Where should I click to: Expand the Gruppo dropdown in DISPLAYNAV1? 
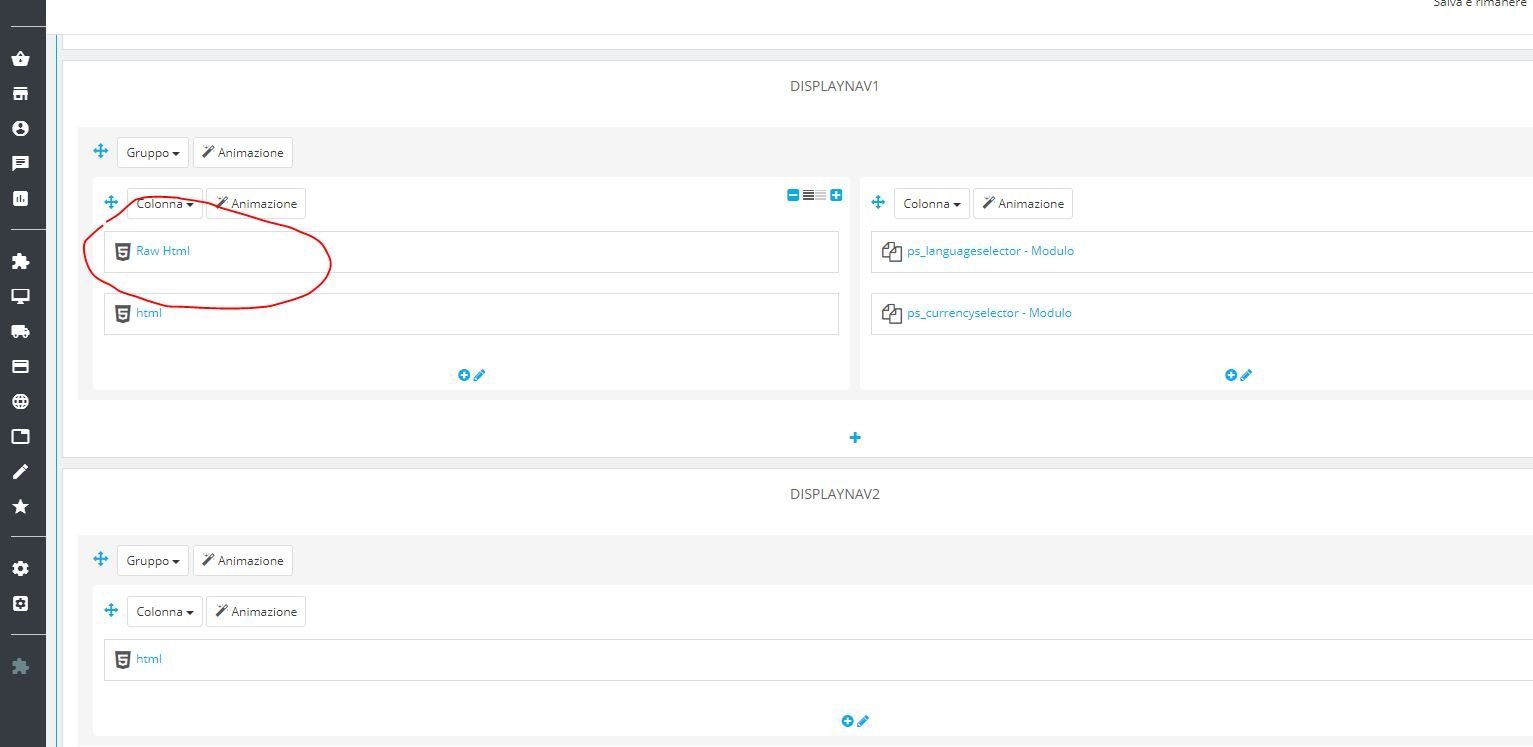coord(153,153)
